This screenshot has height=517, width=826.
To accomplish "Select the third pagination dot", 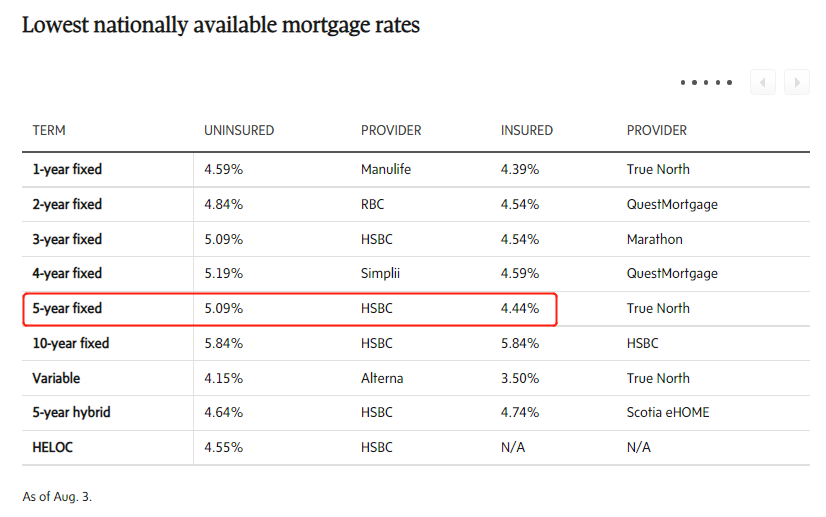I will pos(706,82).
